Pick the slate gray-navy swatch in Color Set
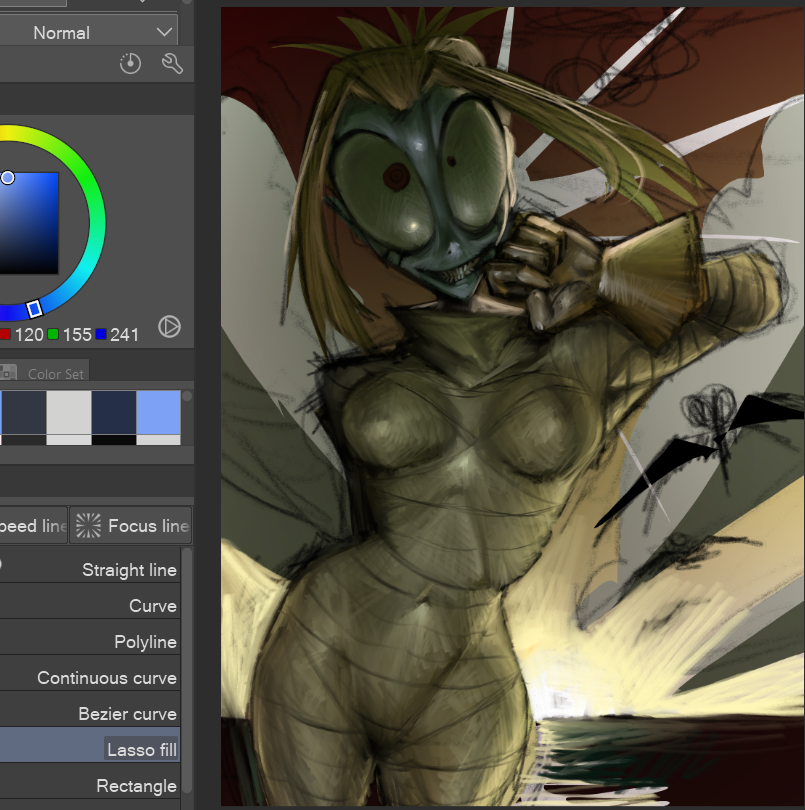Viewport: 805px width, 810px height. tap(24, 412)
